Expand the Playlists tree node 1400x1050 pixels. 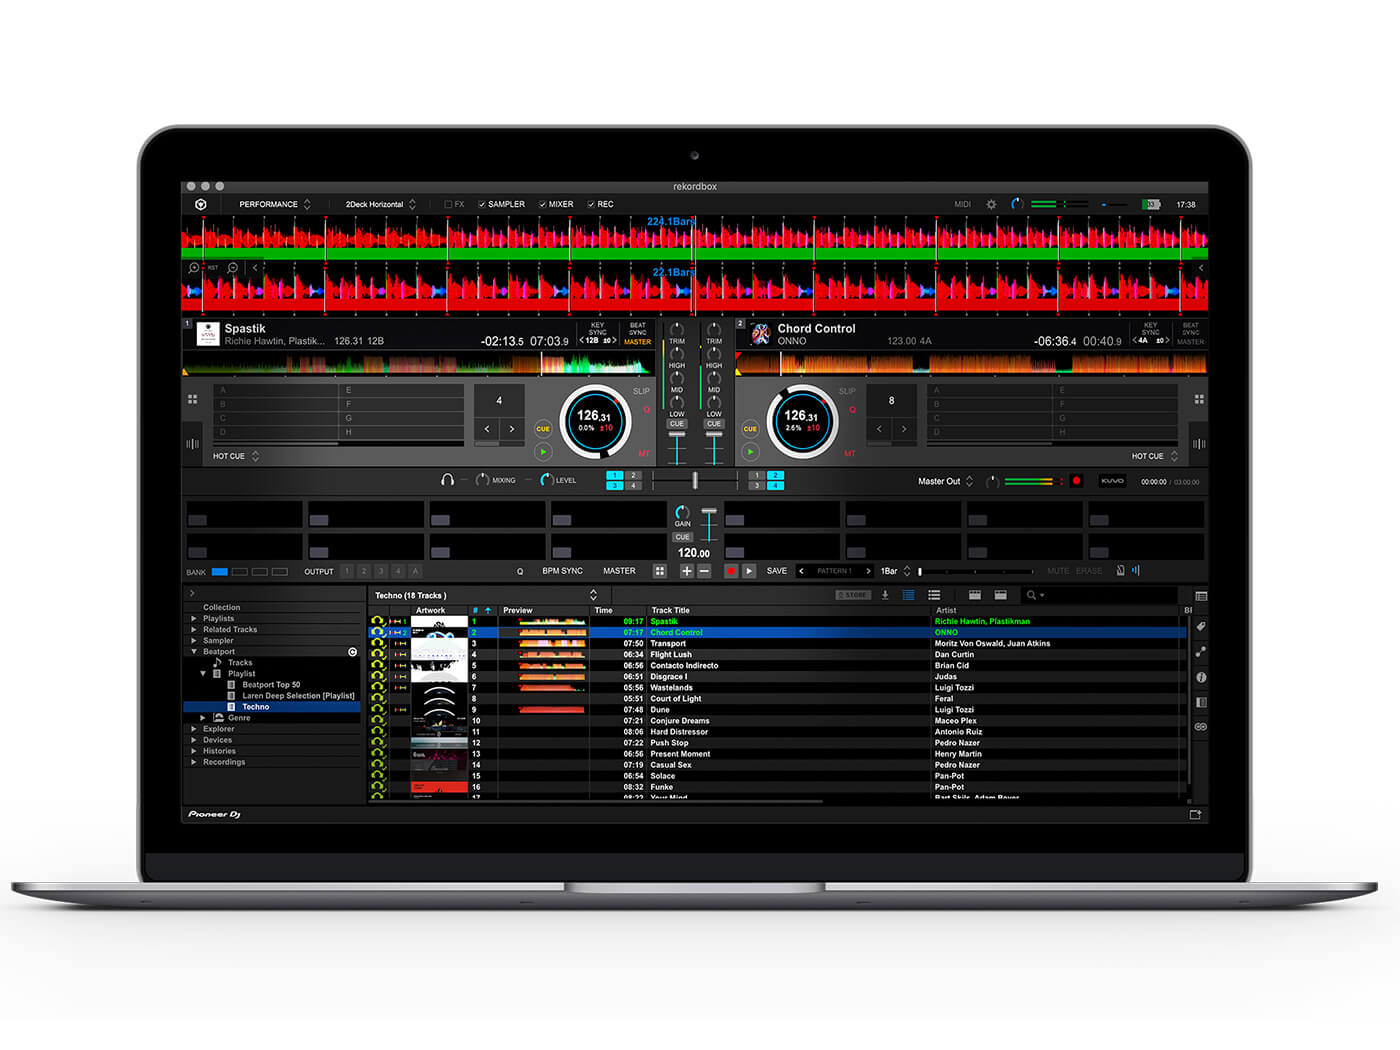[x=194, y=619]
